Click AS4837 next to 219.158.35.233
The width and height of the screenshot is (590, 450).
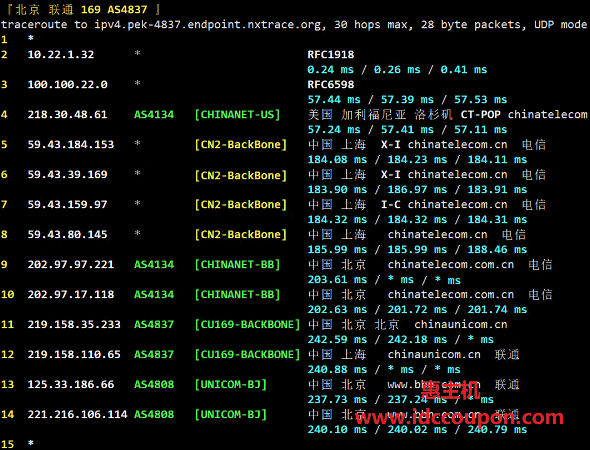pyautogui.click(x=154, y=324)
